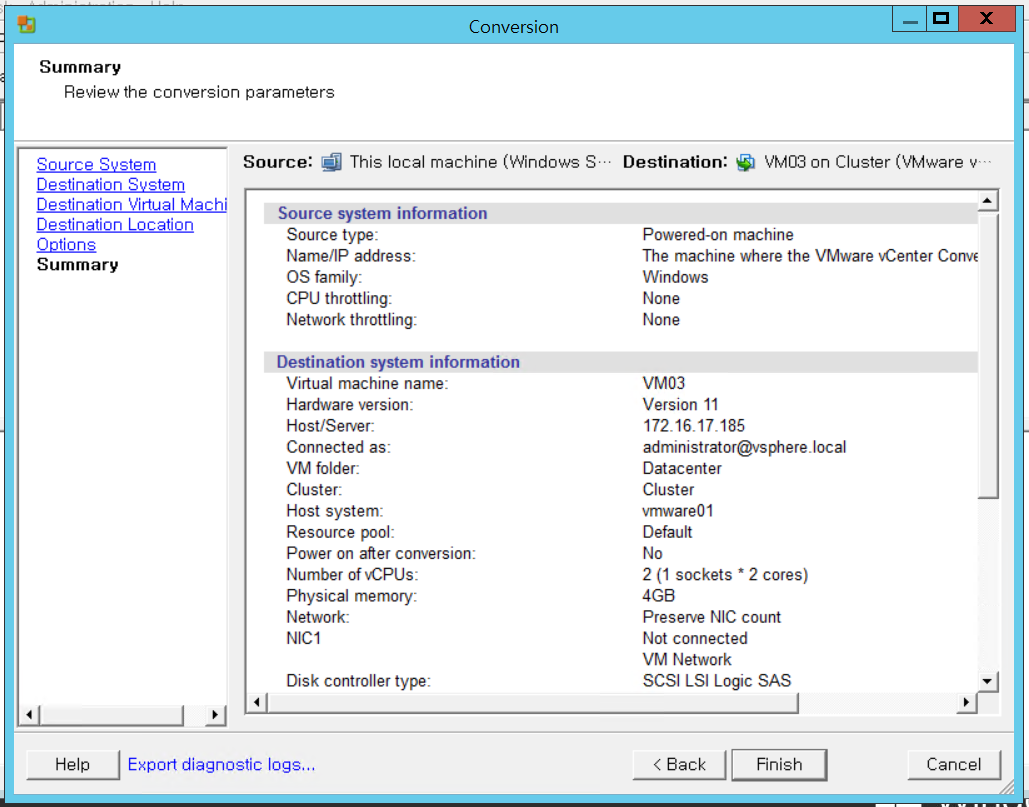This screenshot has height=807, width=1029.
Task: Click step list scroll right arrow
Action: click(x=215, y=714)
